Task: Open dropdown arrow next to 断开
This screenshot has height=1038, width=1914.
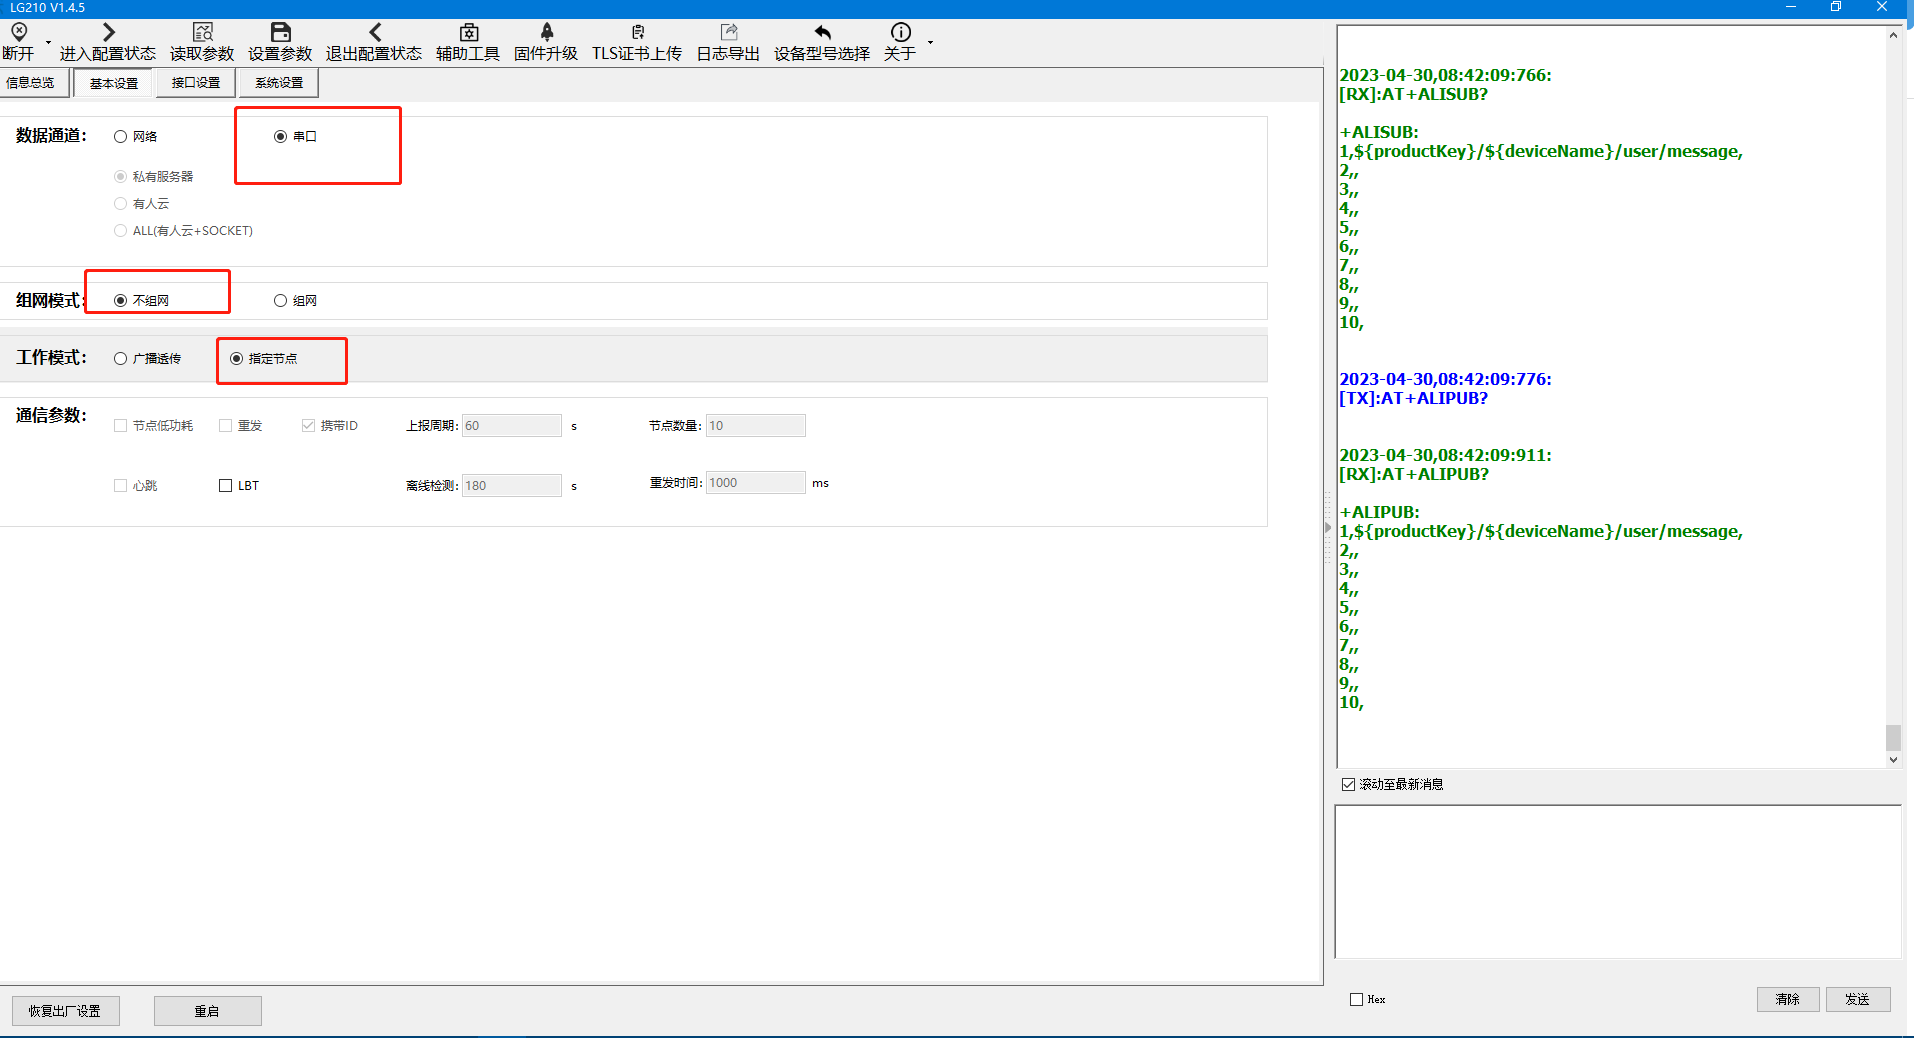Action: 48,42
